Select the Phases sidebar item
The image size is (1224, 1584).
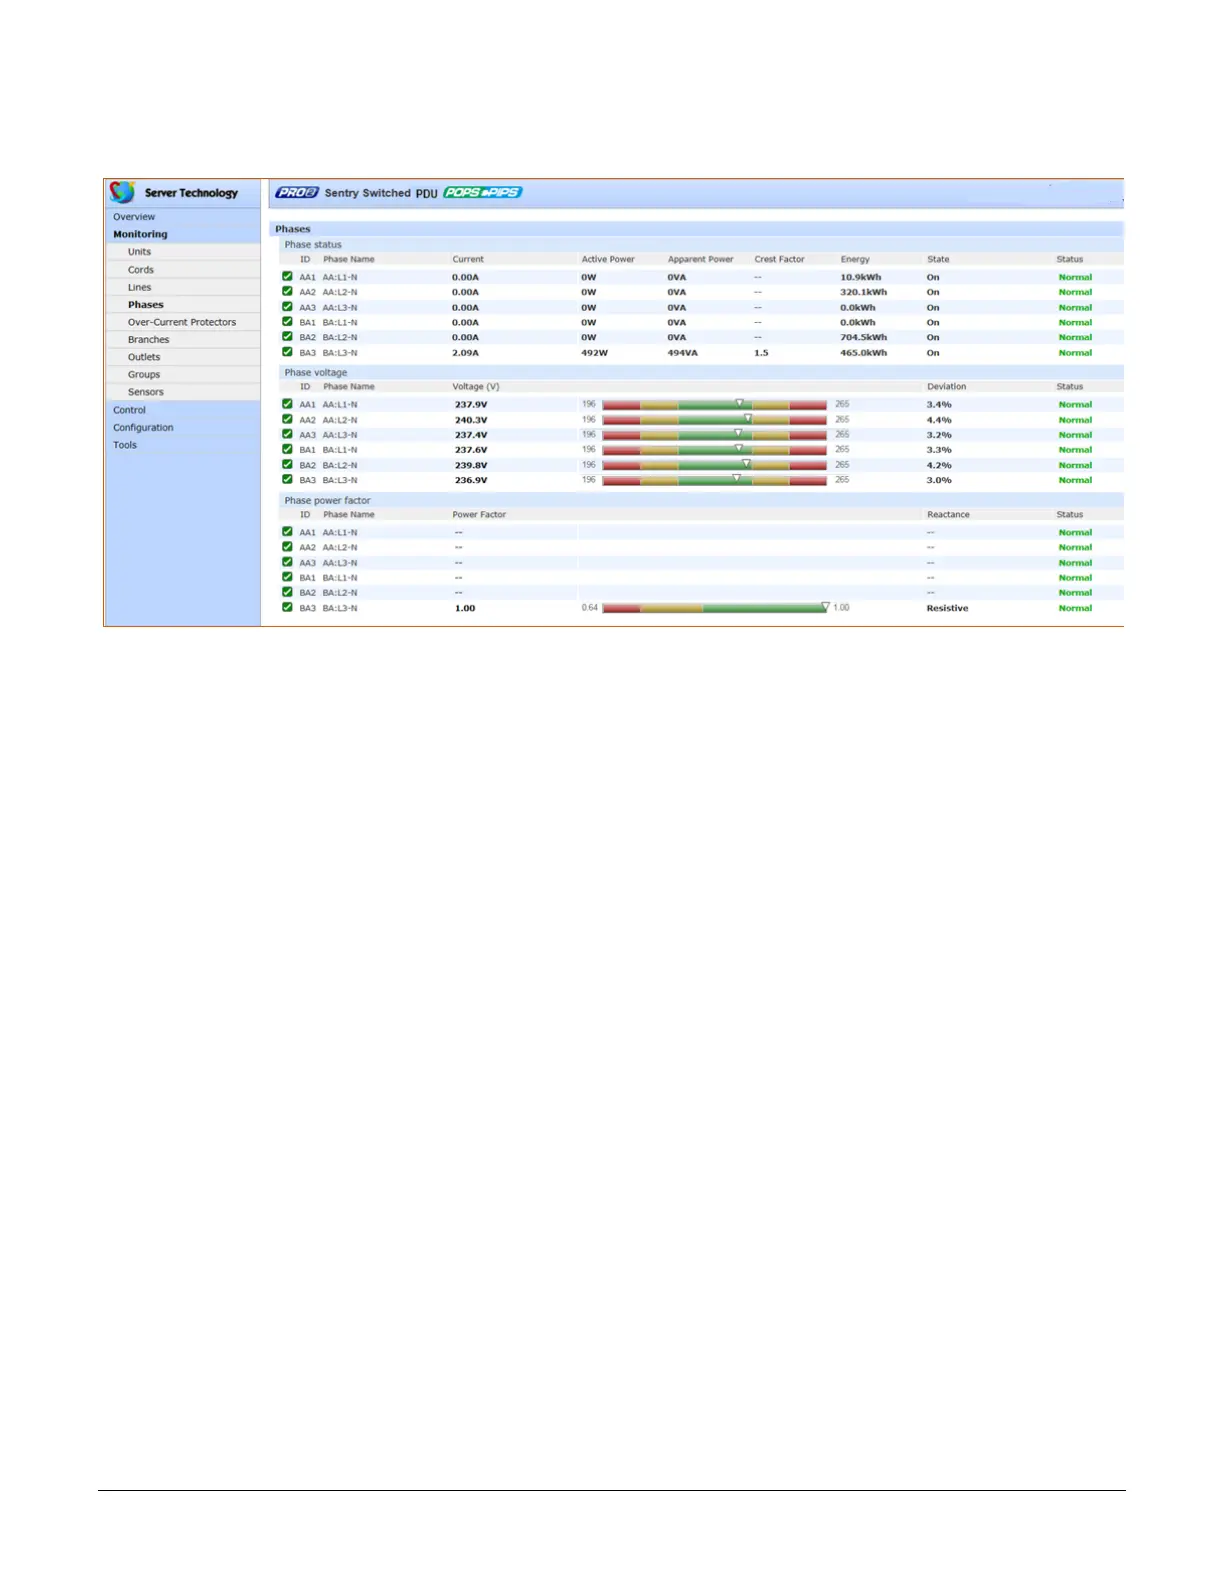tap(145, 305)
